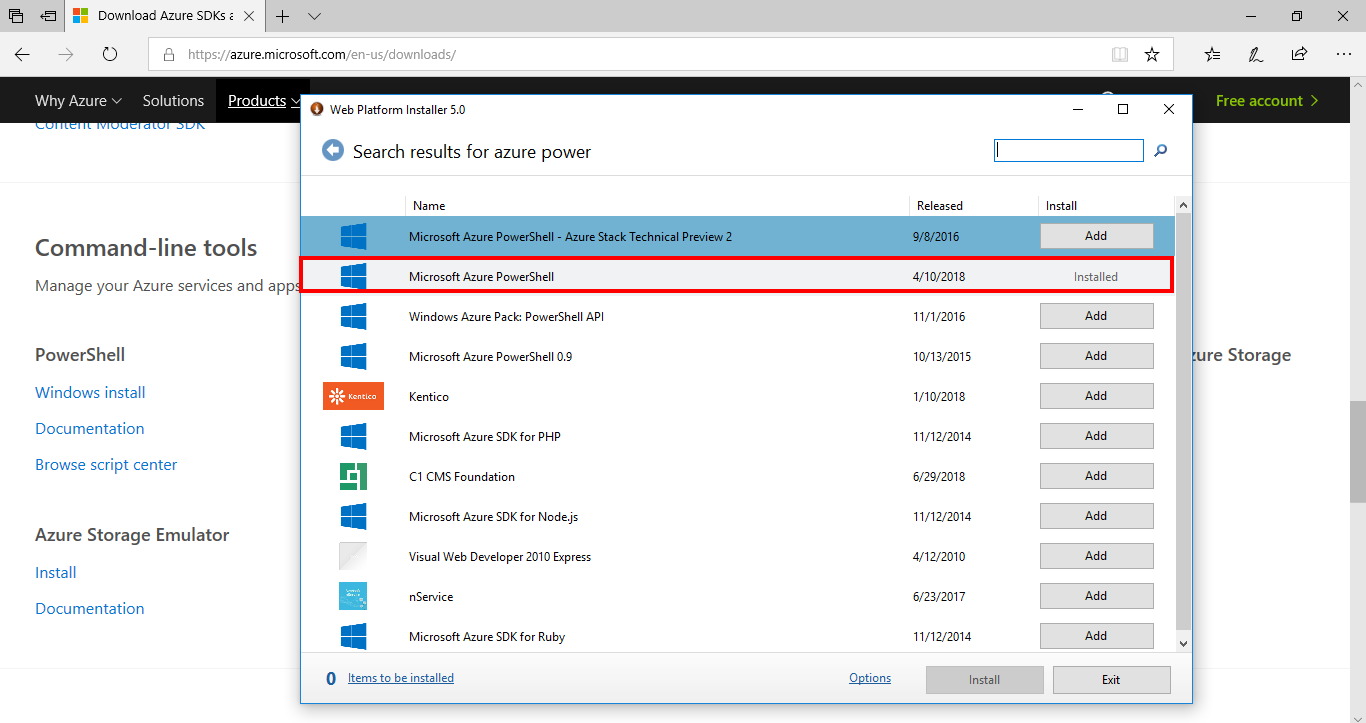Click the Edge address bar URL
The height and width of the screenshot is (723, 1366).
[321, 54]
